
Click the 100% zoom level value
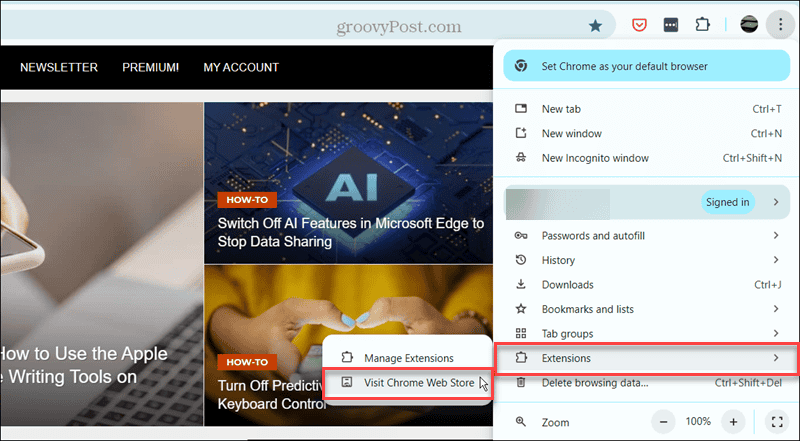pos(698,422)
